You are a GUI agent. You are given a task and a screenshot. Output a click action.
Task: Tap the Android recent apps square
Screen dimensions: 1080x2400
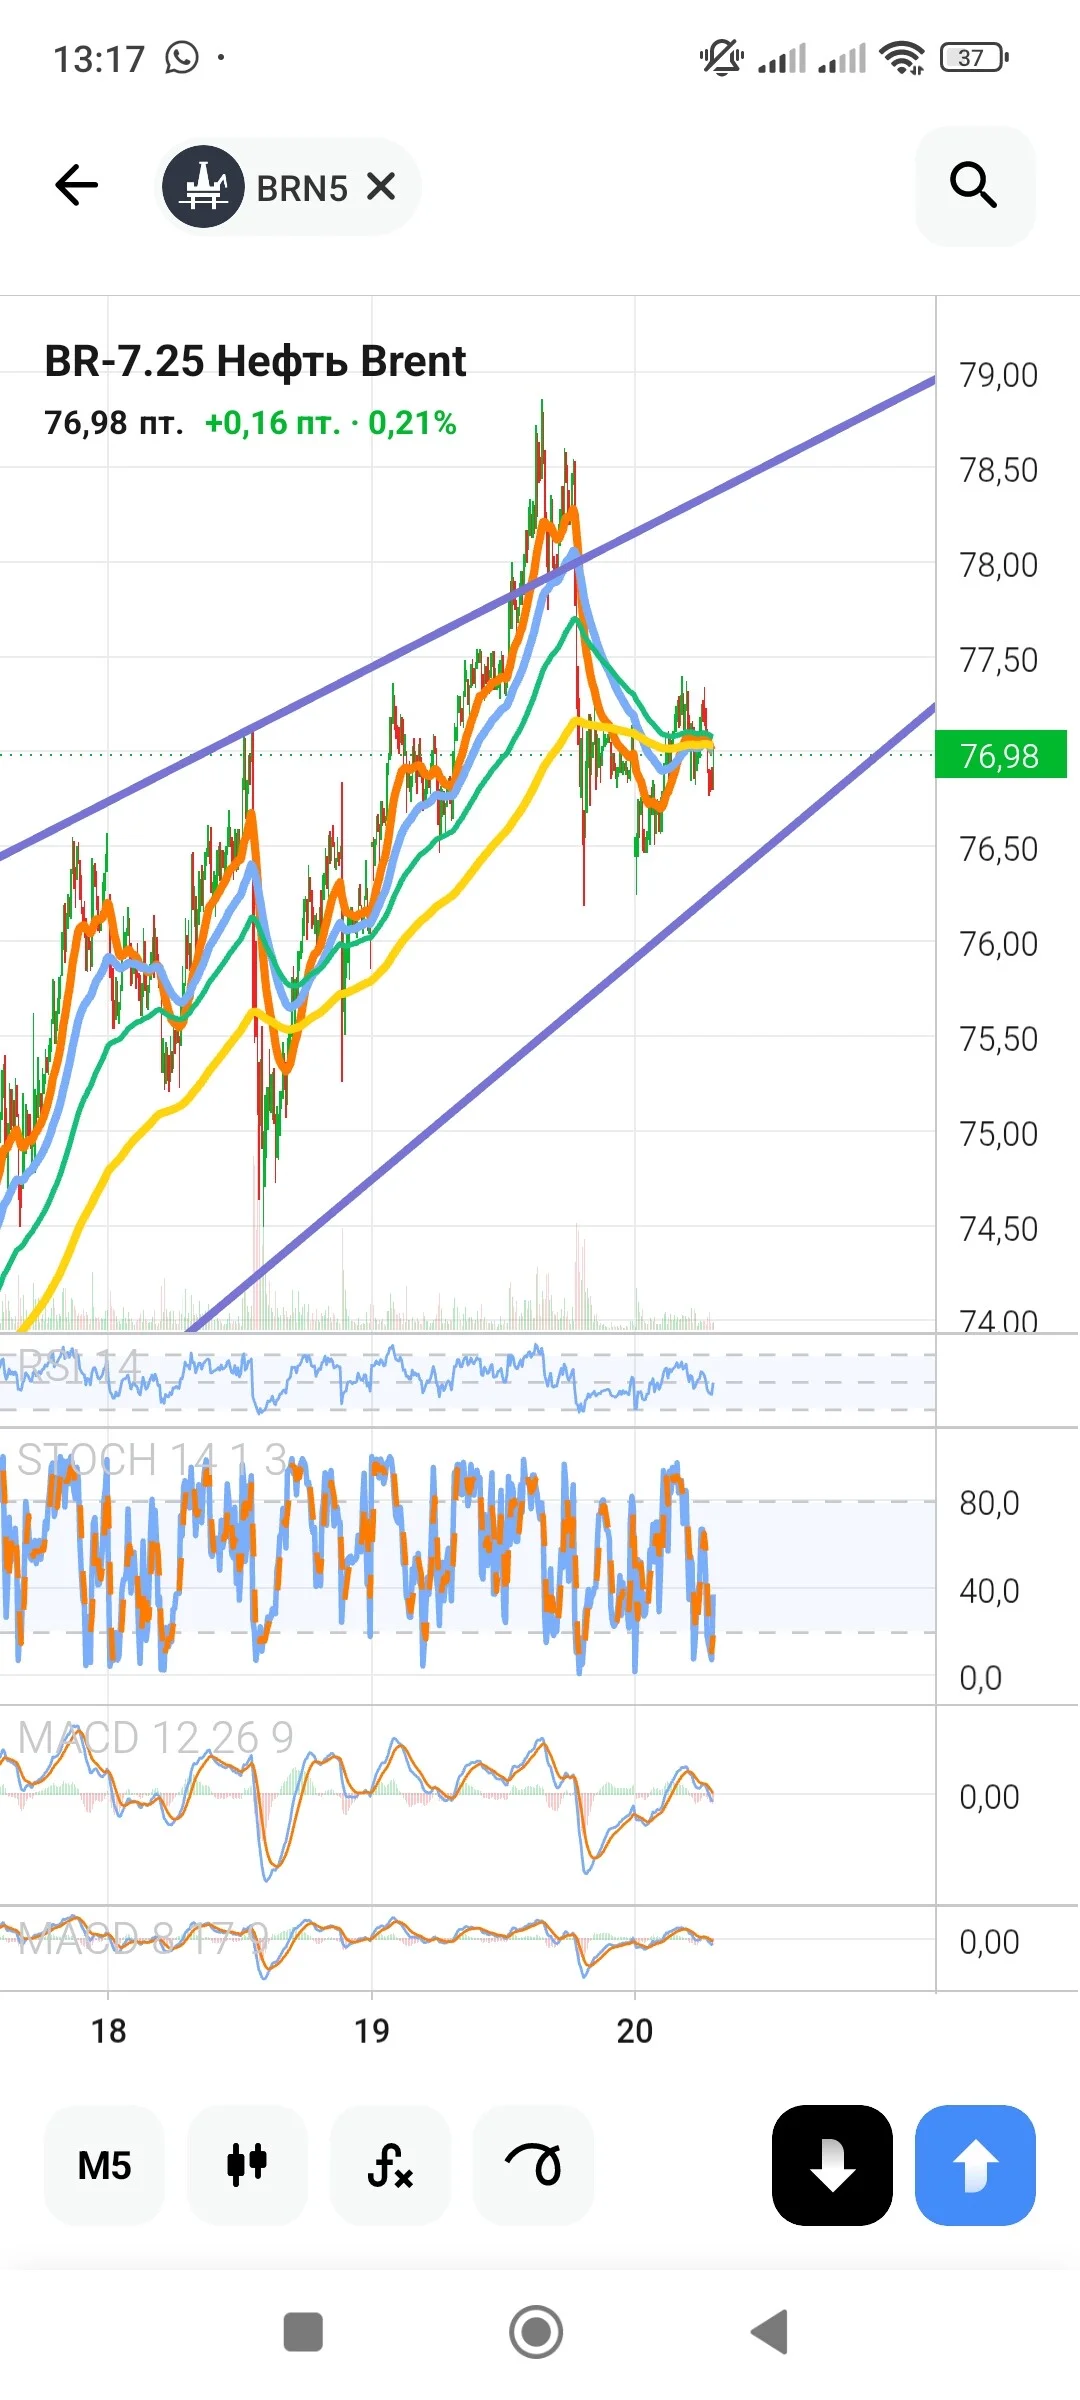[x=303, y=2332]
